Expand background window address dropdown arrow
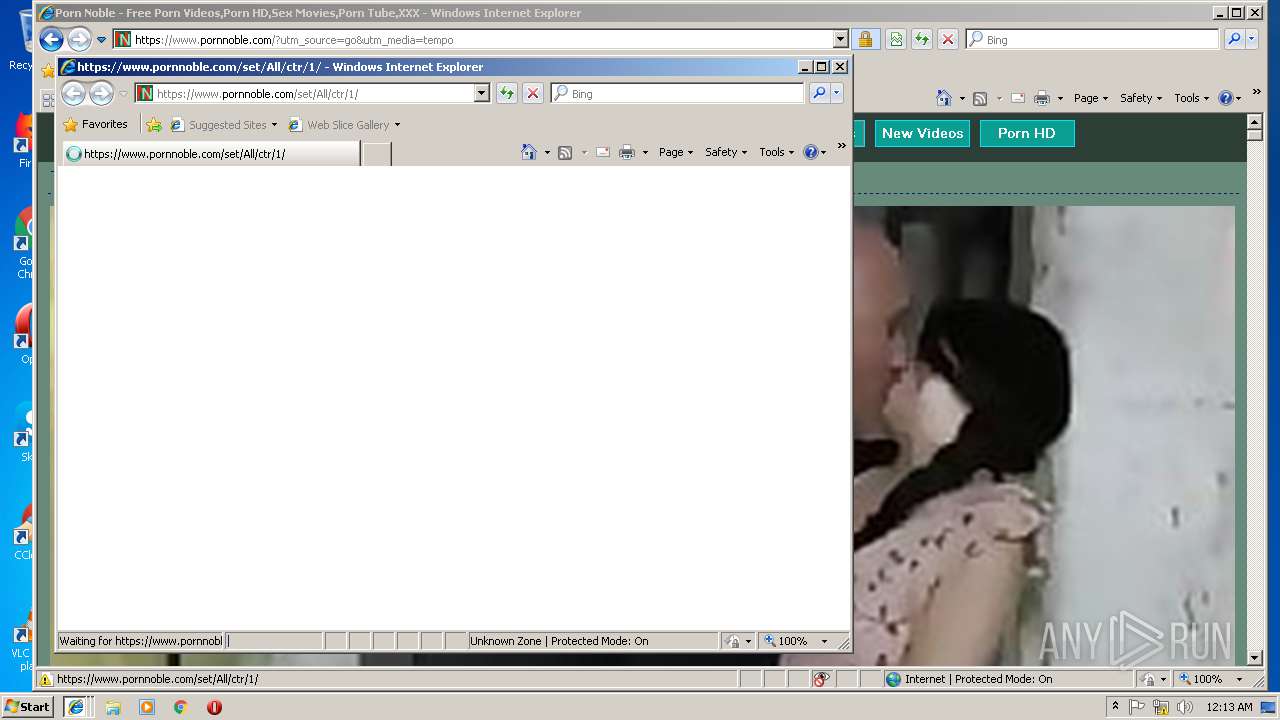This screenshot has width=1280, height=720. [841, 40]
